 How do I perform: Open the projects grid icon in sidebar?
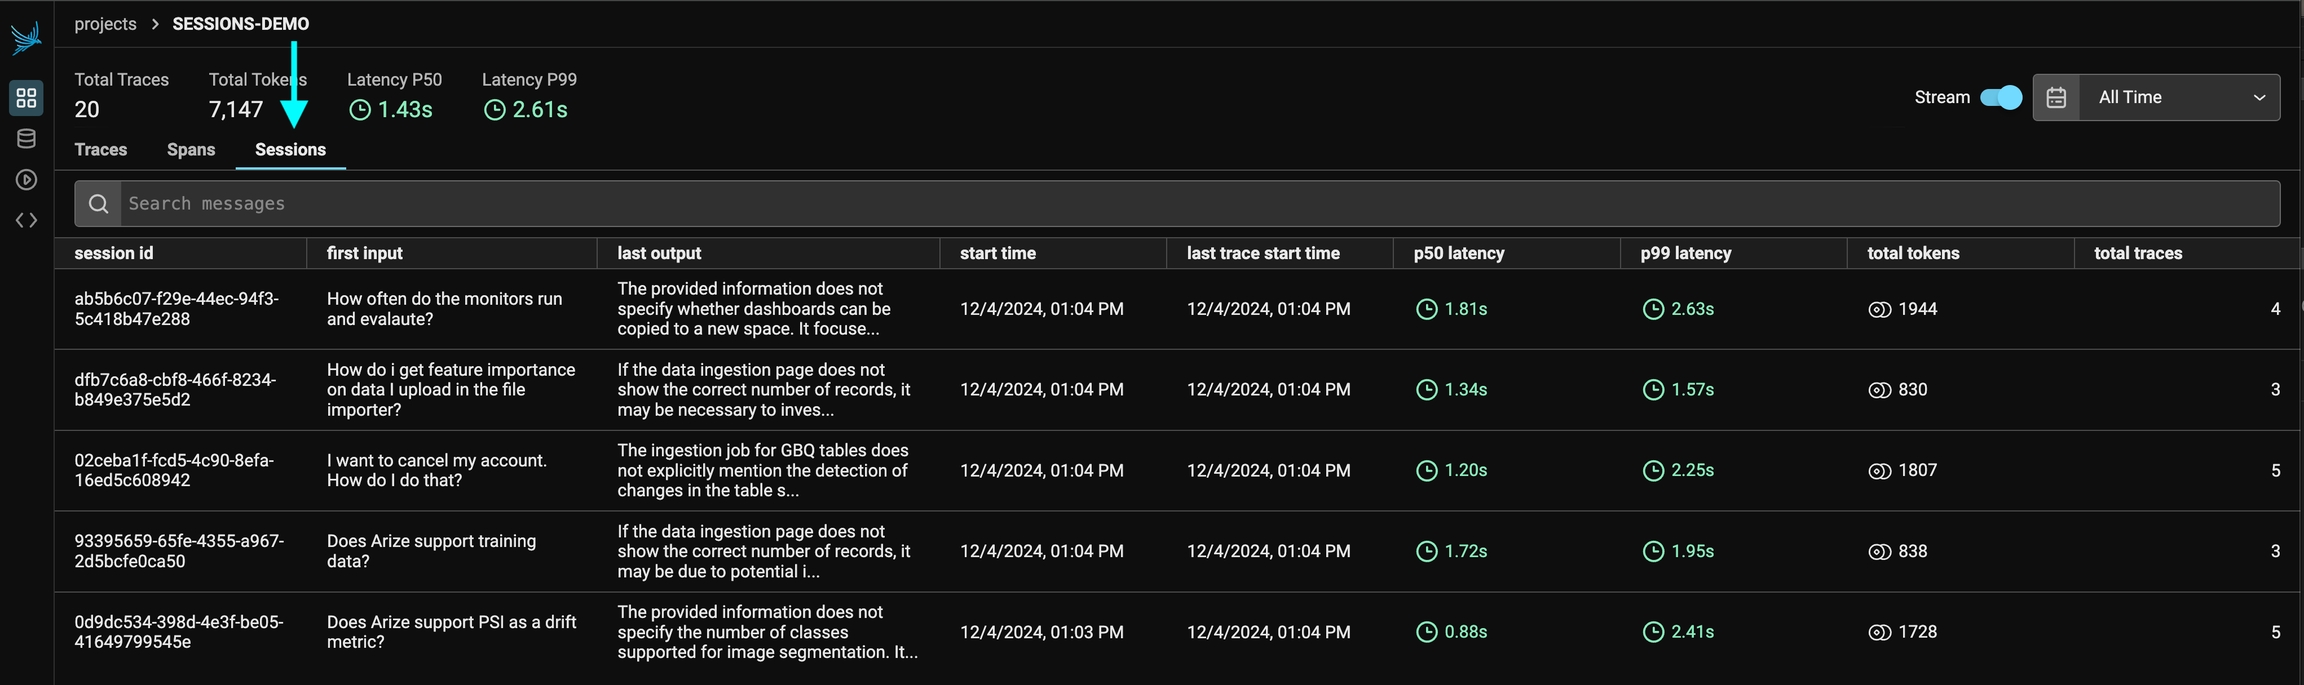click(x=26, y=98)
